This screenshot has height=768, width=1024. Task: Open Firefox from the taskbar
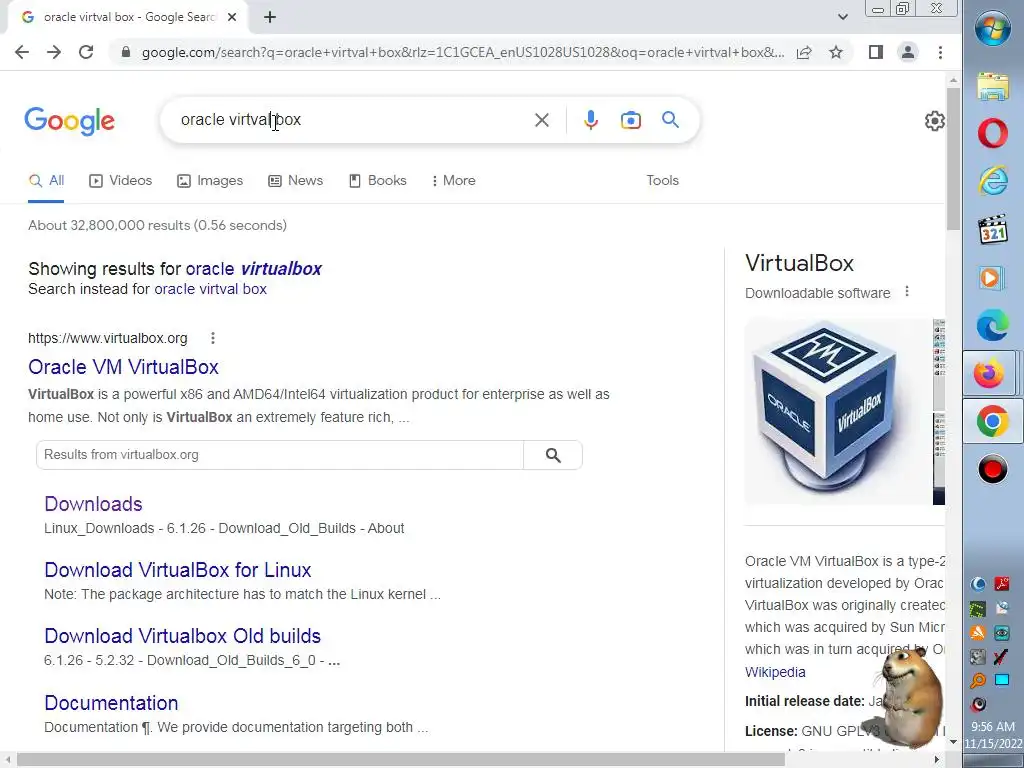[989, 374]
